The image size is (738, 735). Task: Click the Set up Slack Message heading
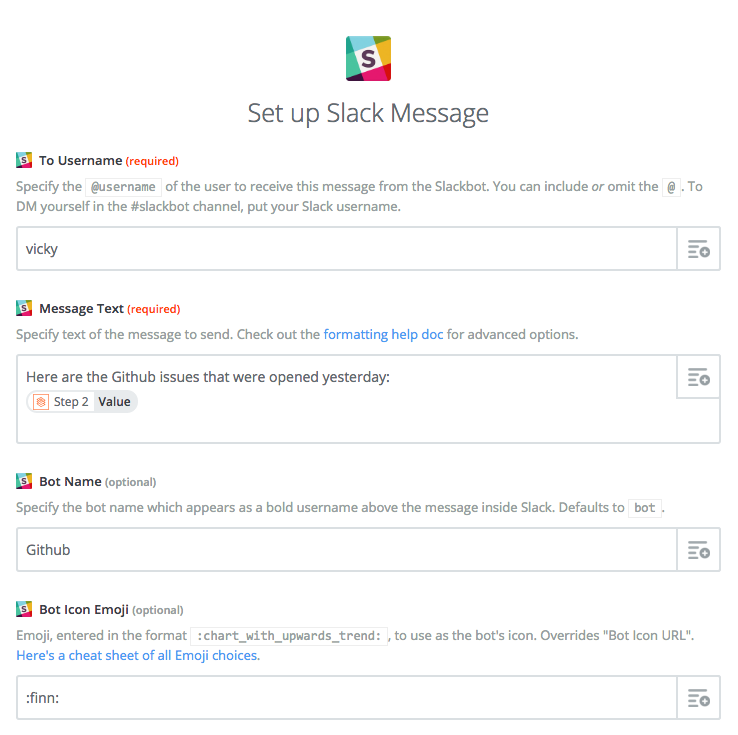(368, 113)
